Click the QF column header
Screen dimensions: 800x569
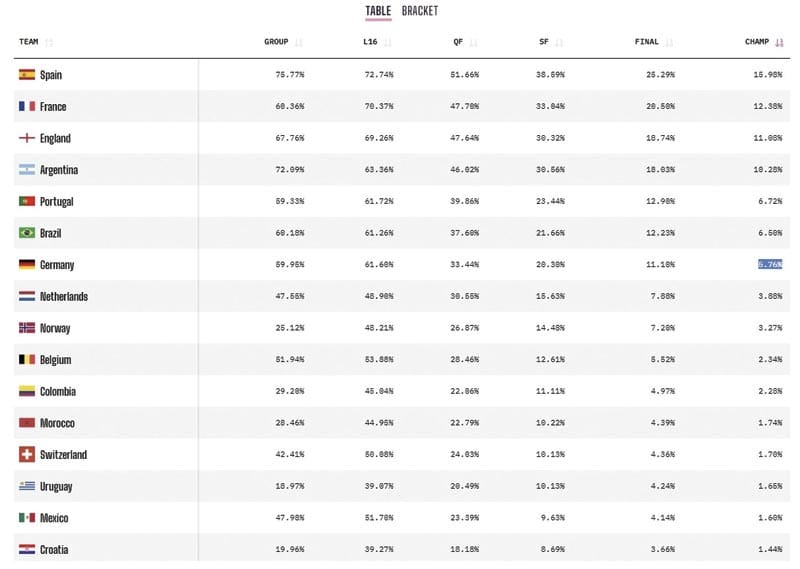(x=458, y=42)
